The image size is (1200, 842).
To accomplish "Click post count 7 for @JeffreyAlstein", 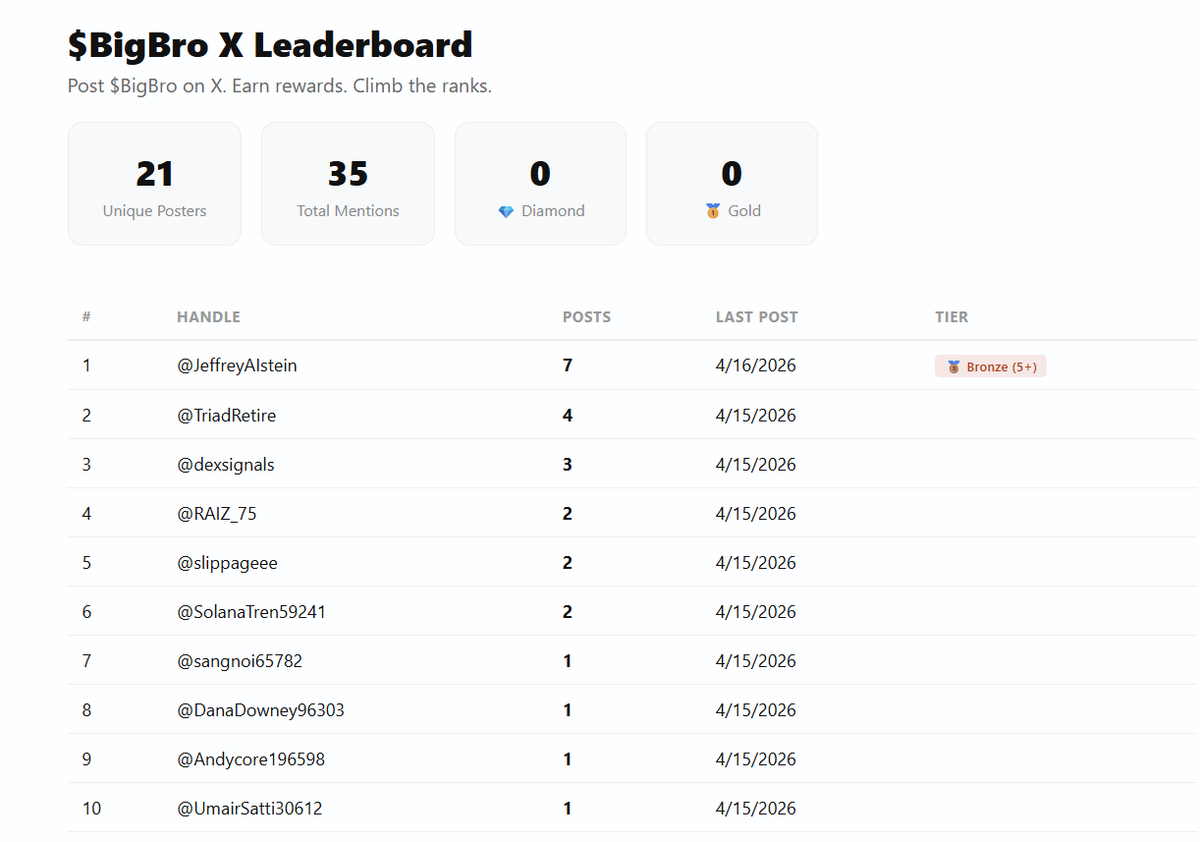I will point(567,366).
